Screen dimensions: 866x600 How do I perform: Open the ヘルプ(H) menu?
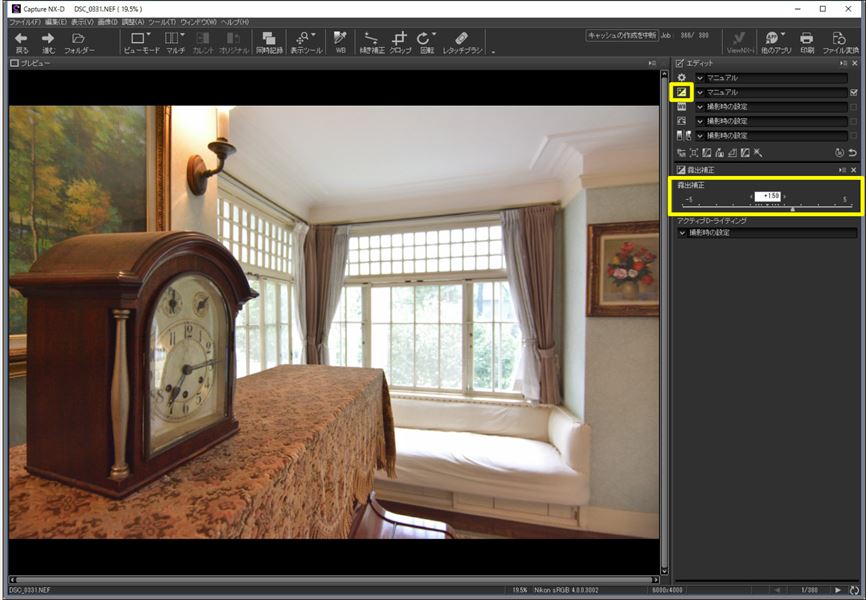pyautogui.click(x=235, y=22)
